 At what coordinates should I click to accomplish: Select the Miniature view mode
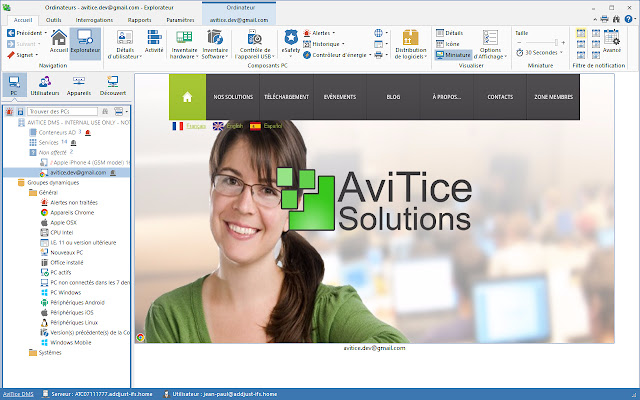(453, 55)
